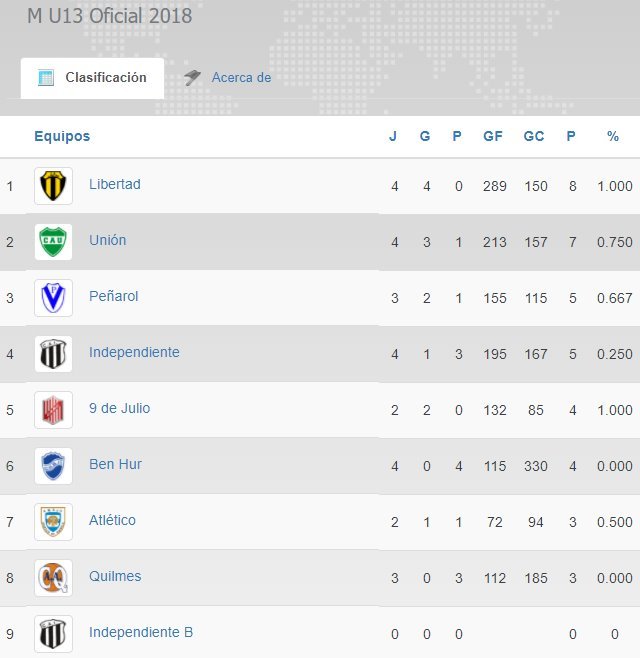Click the Quilmes team crest icon

53,578
